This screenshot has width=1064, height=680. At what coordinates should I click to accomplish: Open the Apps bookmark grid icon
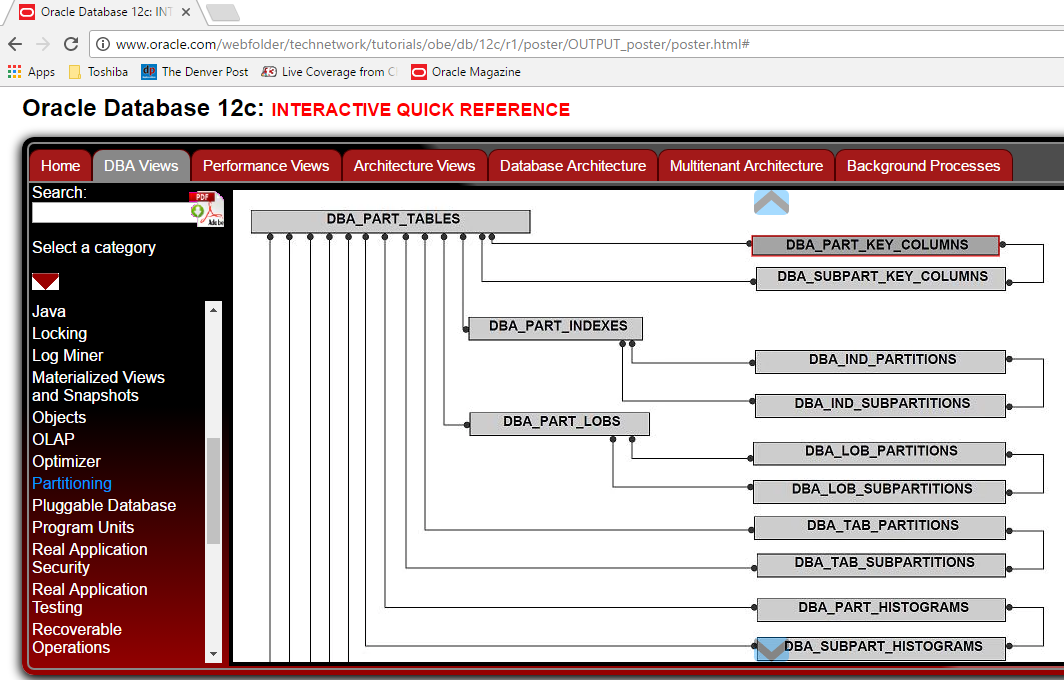click(14, 71)
